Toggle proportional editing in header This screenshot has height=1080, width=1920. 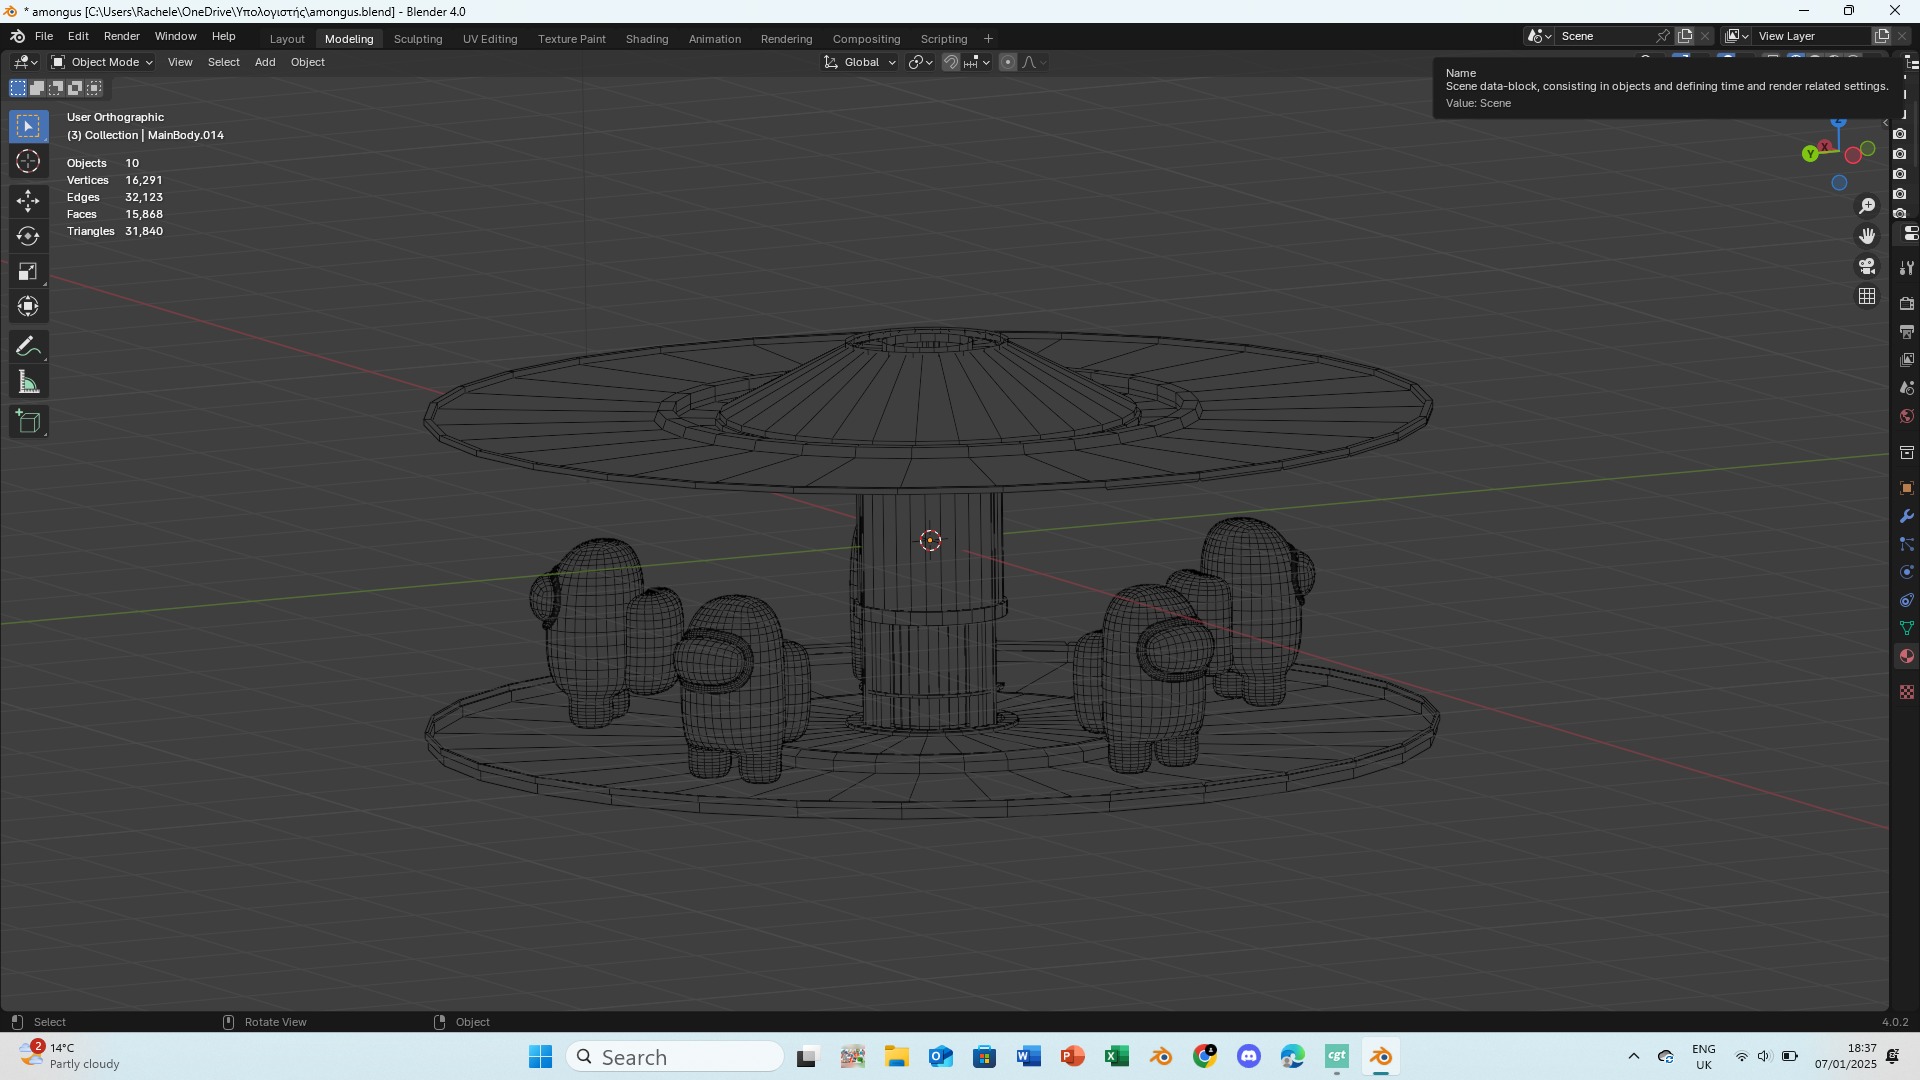click(x=1008, y=62)
